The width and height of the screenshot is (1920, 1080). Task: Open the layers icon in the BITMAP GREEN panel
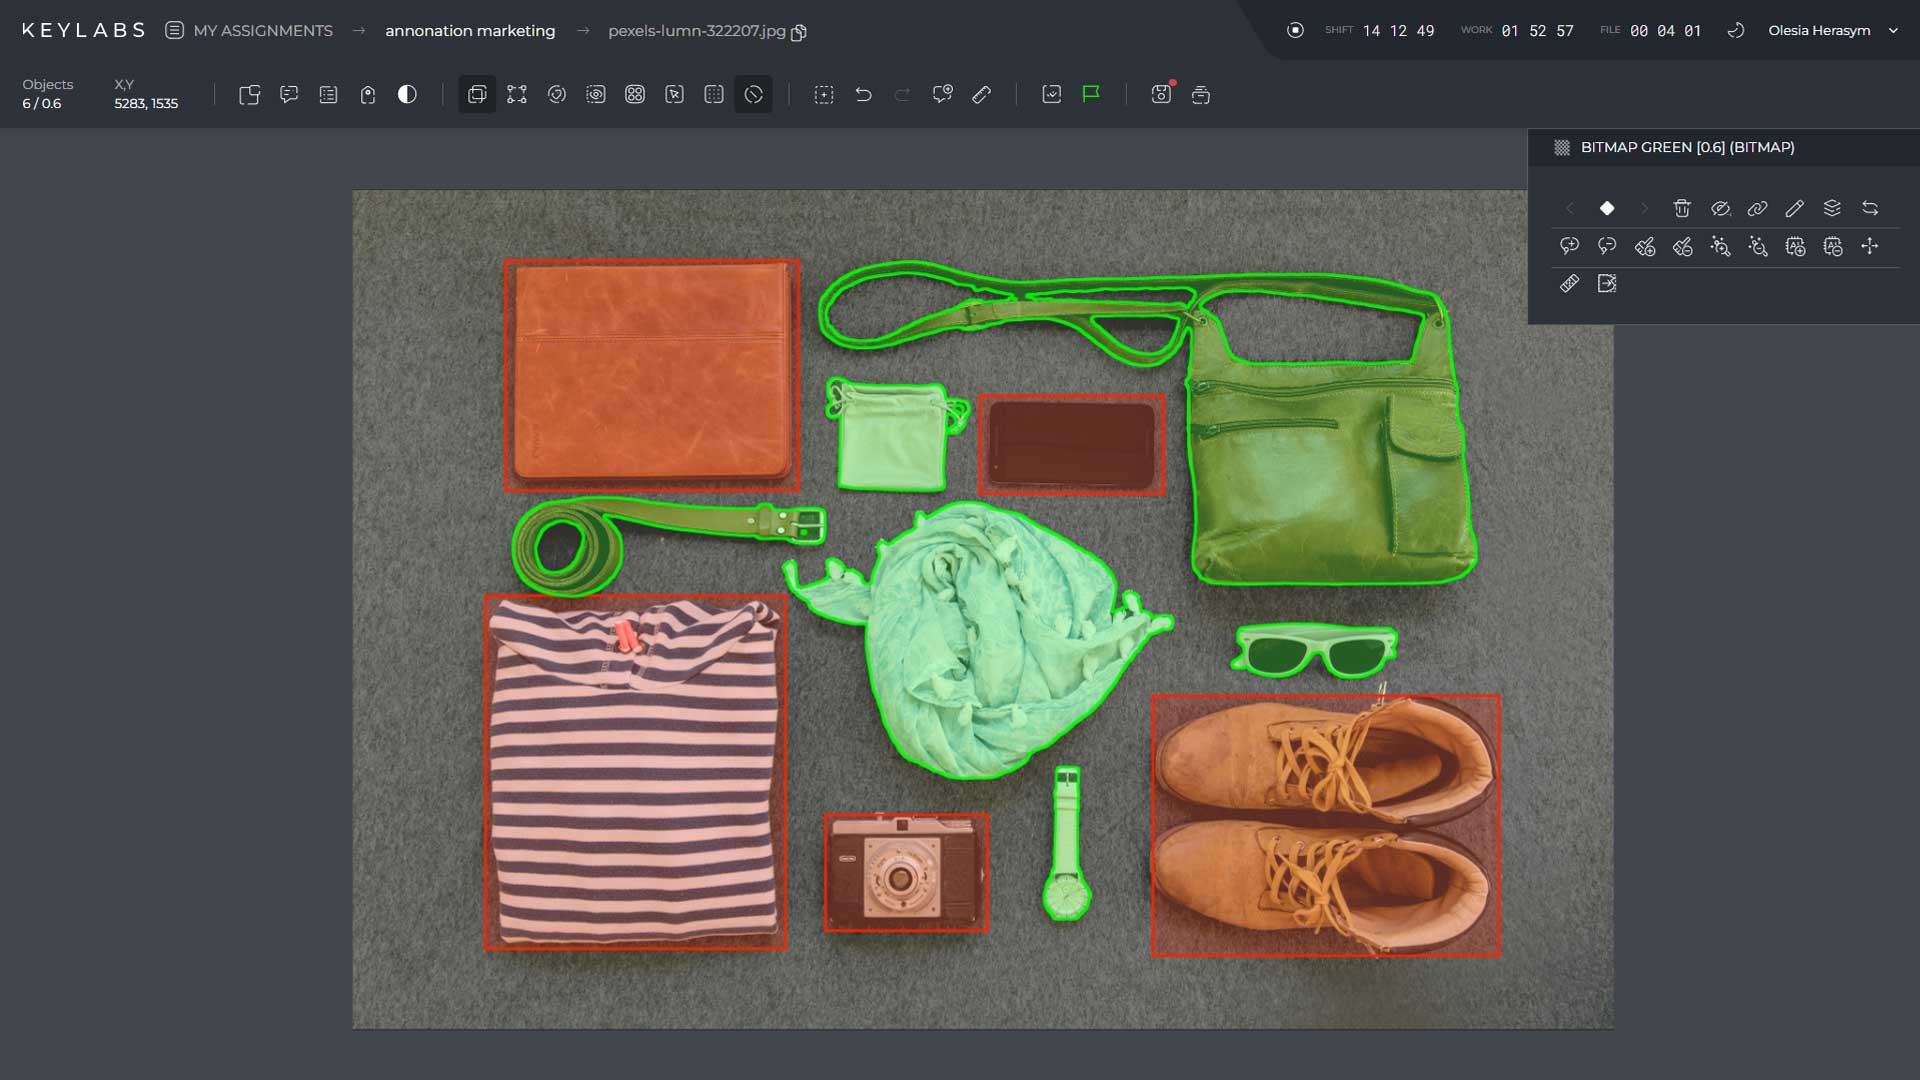1832,209
